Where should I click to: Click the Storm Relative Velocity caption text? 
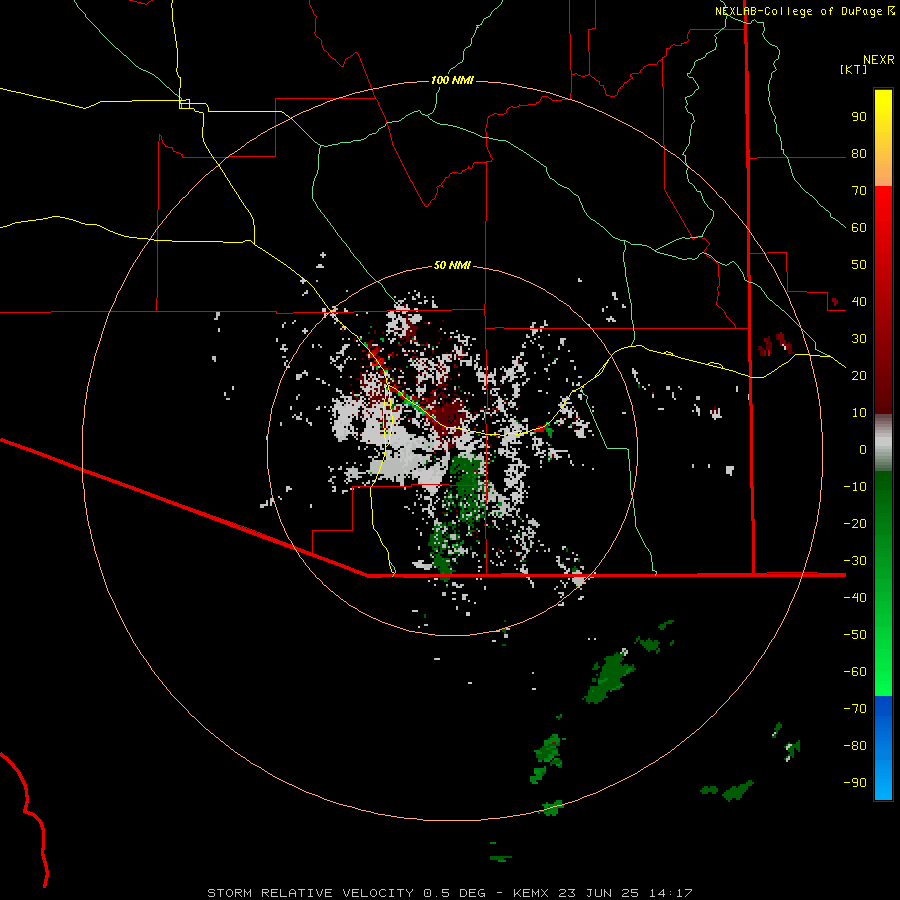pyautogui.click(x=449, y=893)
